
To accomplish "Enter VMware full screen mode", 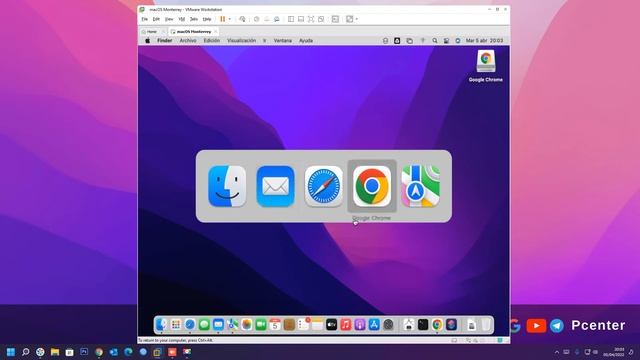I will (311, 19).
